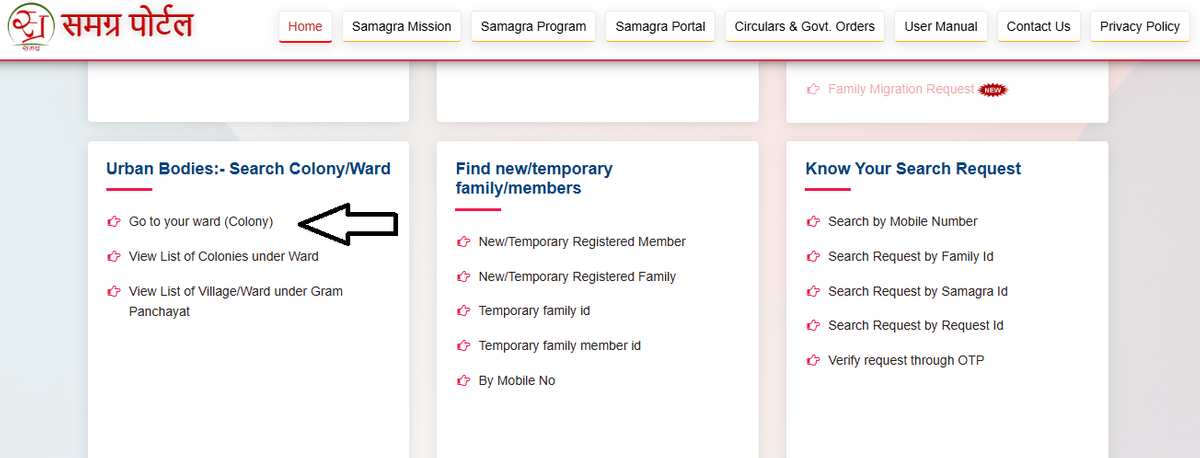This screenshot has width=1200, height=458.
Task: Open Circulars & Govt. Orders page
Action: click(x=804, y=27)
